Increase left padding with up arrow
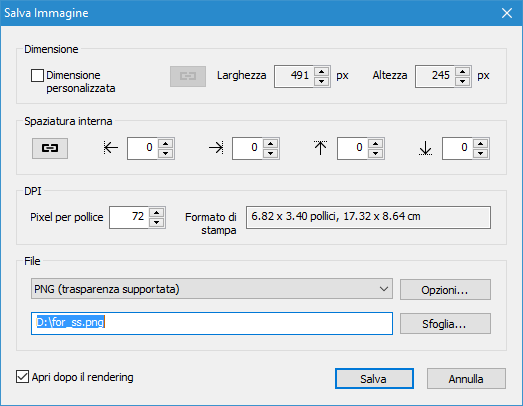 click(166, 143)
